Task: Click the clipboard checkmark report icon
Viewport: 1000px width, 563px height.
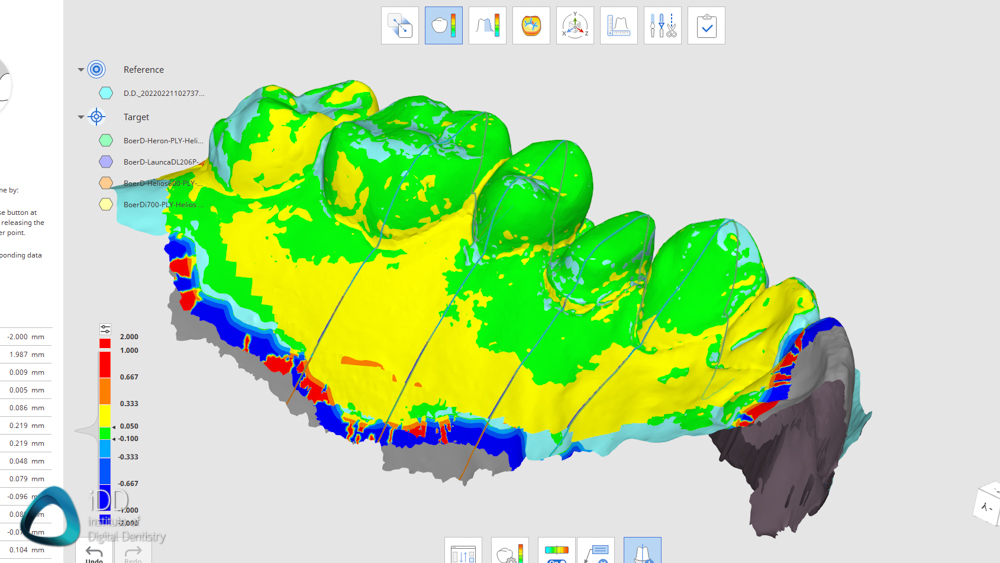Action: click(x=706, y=26)
